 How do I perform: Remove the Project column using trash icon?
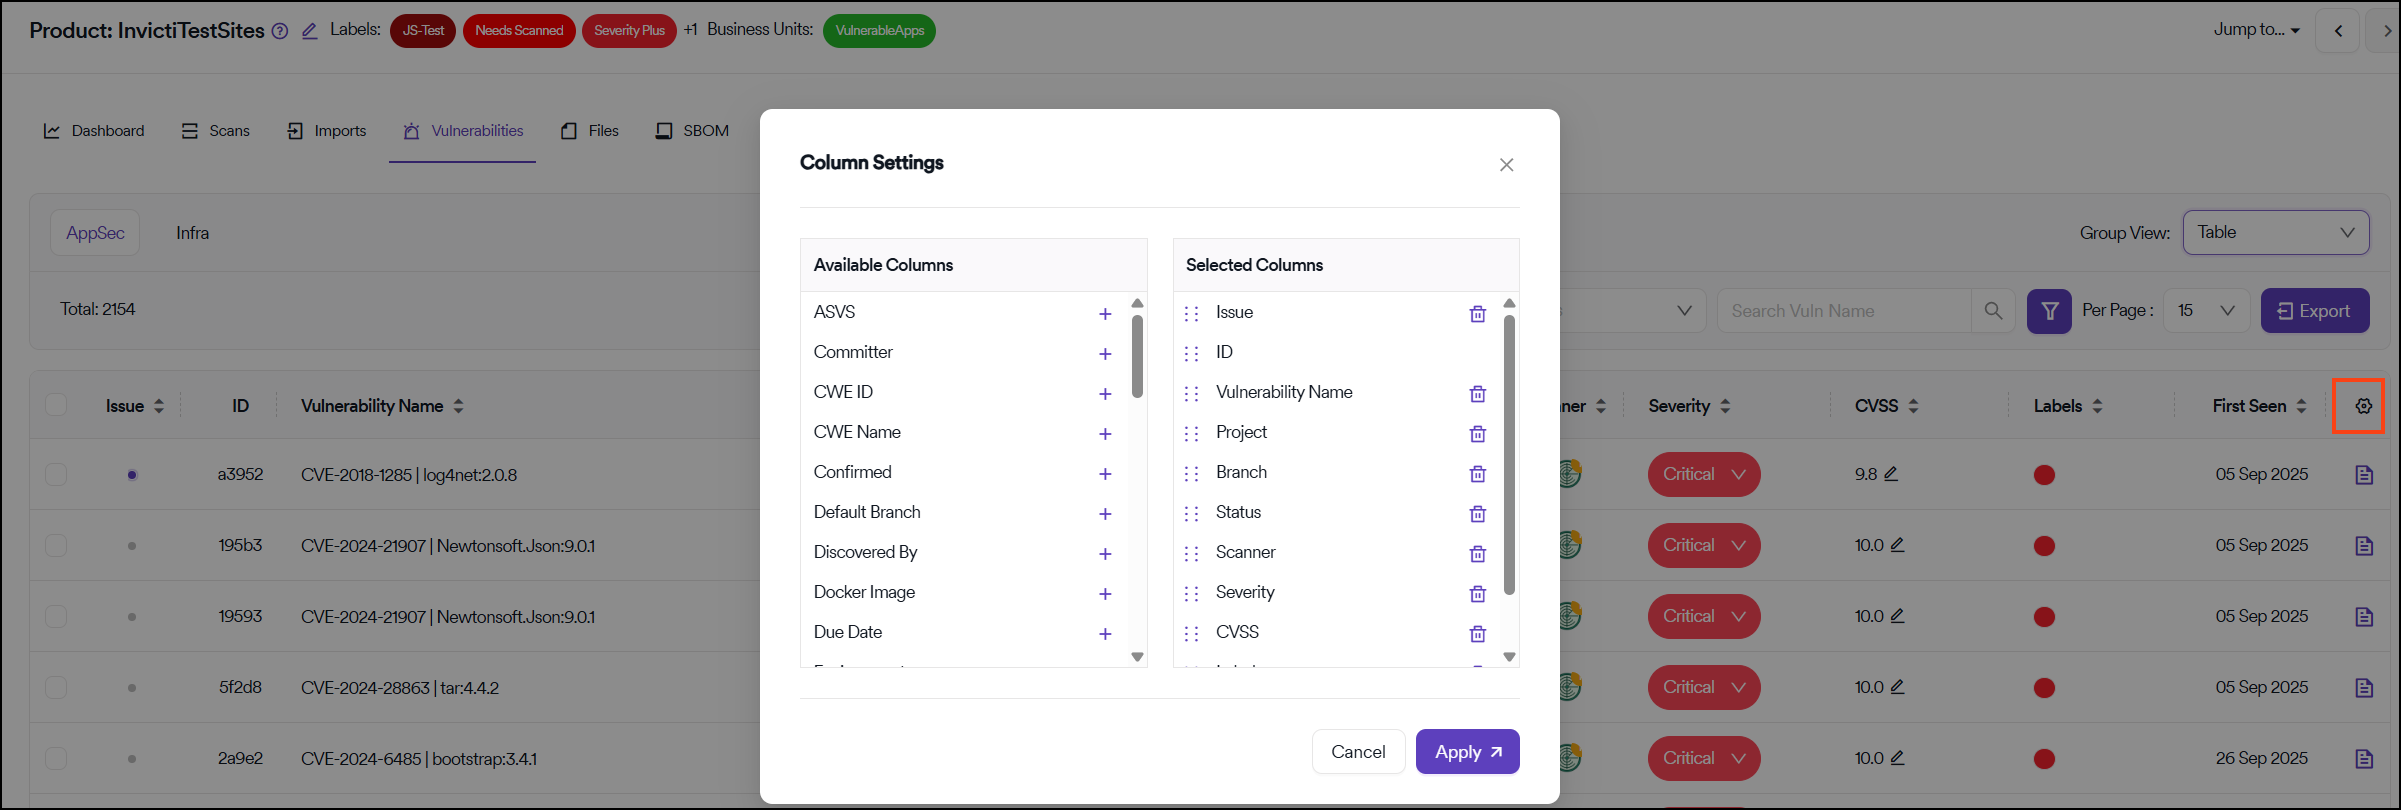pos(1477,434)
